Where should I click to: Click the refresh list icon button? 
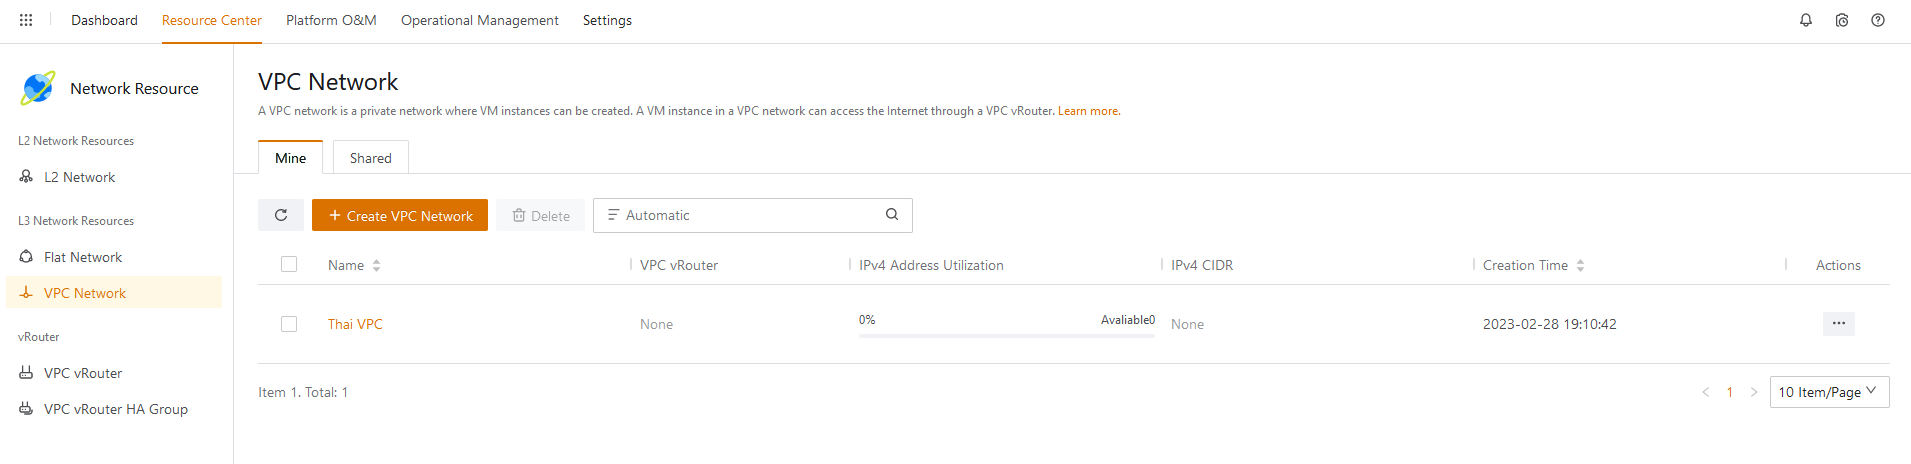pyautogui.click(x=281, y=215)
